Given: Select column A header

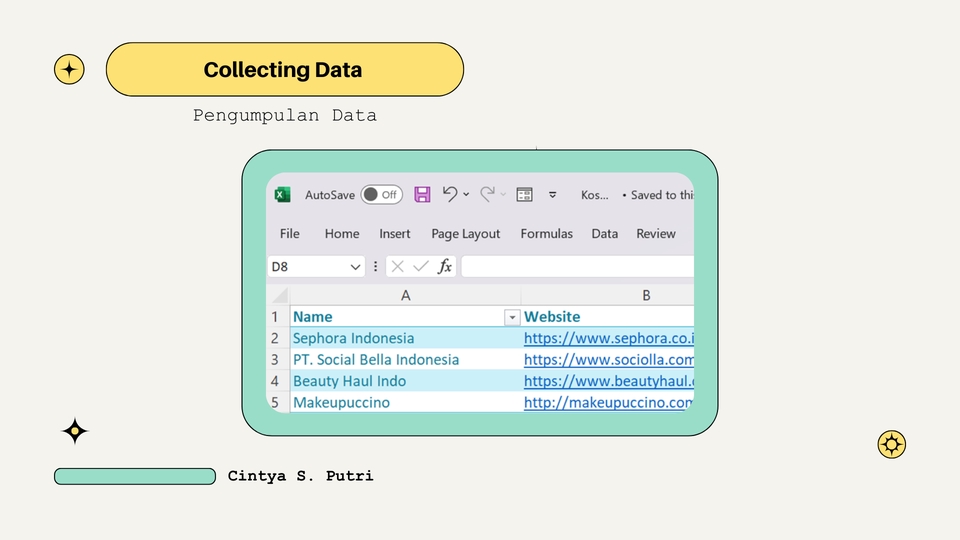Looking at the screenshot, I should tap(405, 295).
